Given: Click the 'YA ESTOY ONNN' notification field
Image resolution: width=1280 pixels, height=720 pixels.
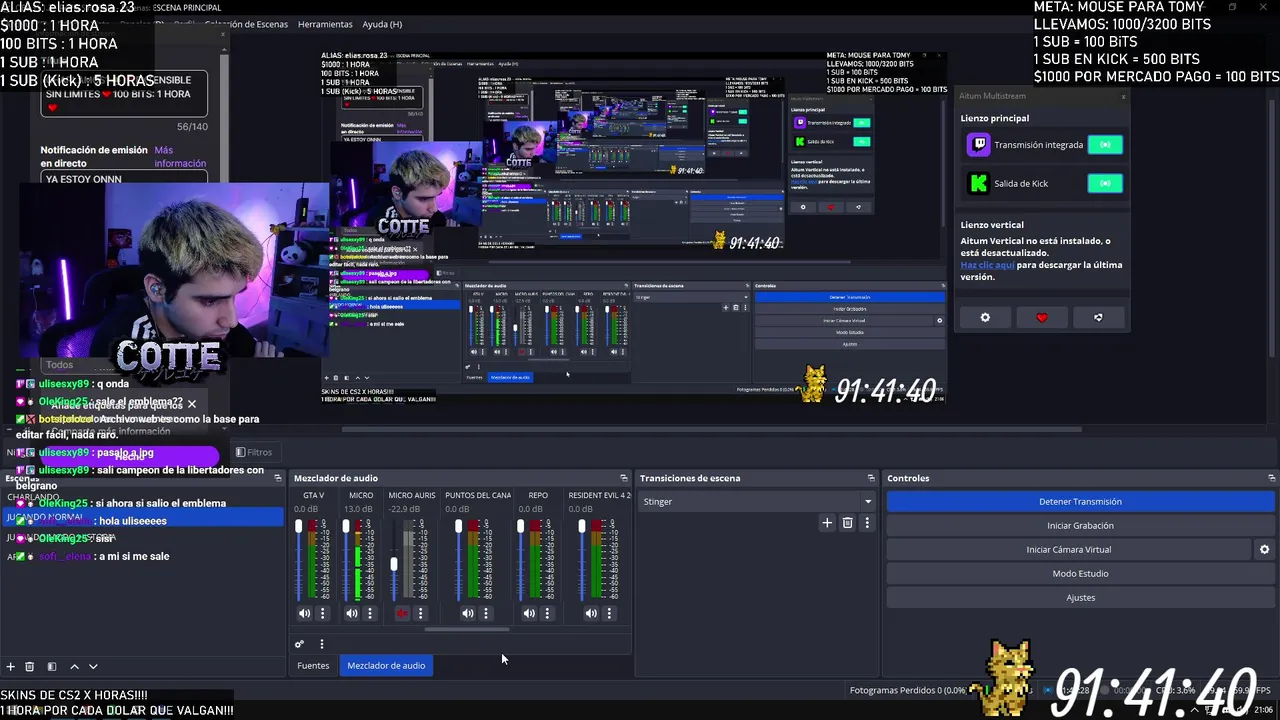Looking at the screenshot, I should [x=124, y=179].
